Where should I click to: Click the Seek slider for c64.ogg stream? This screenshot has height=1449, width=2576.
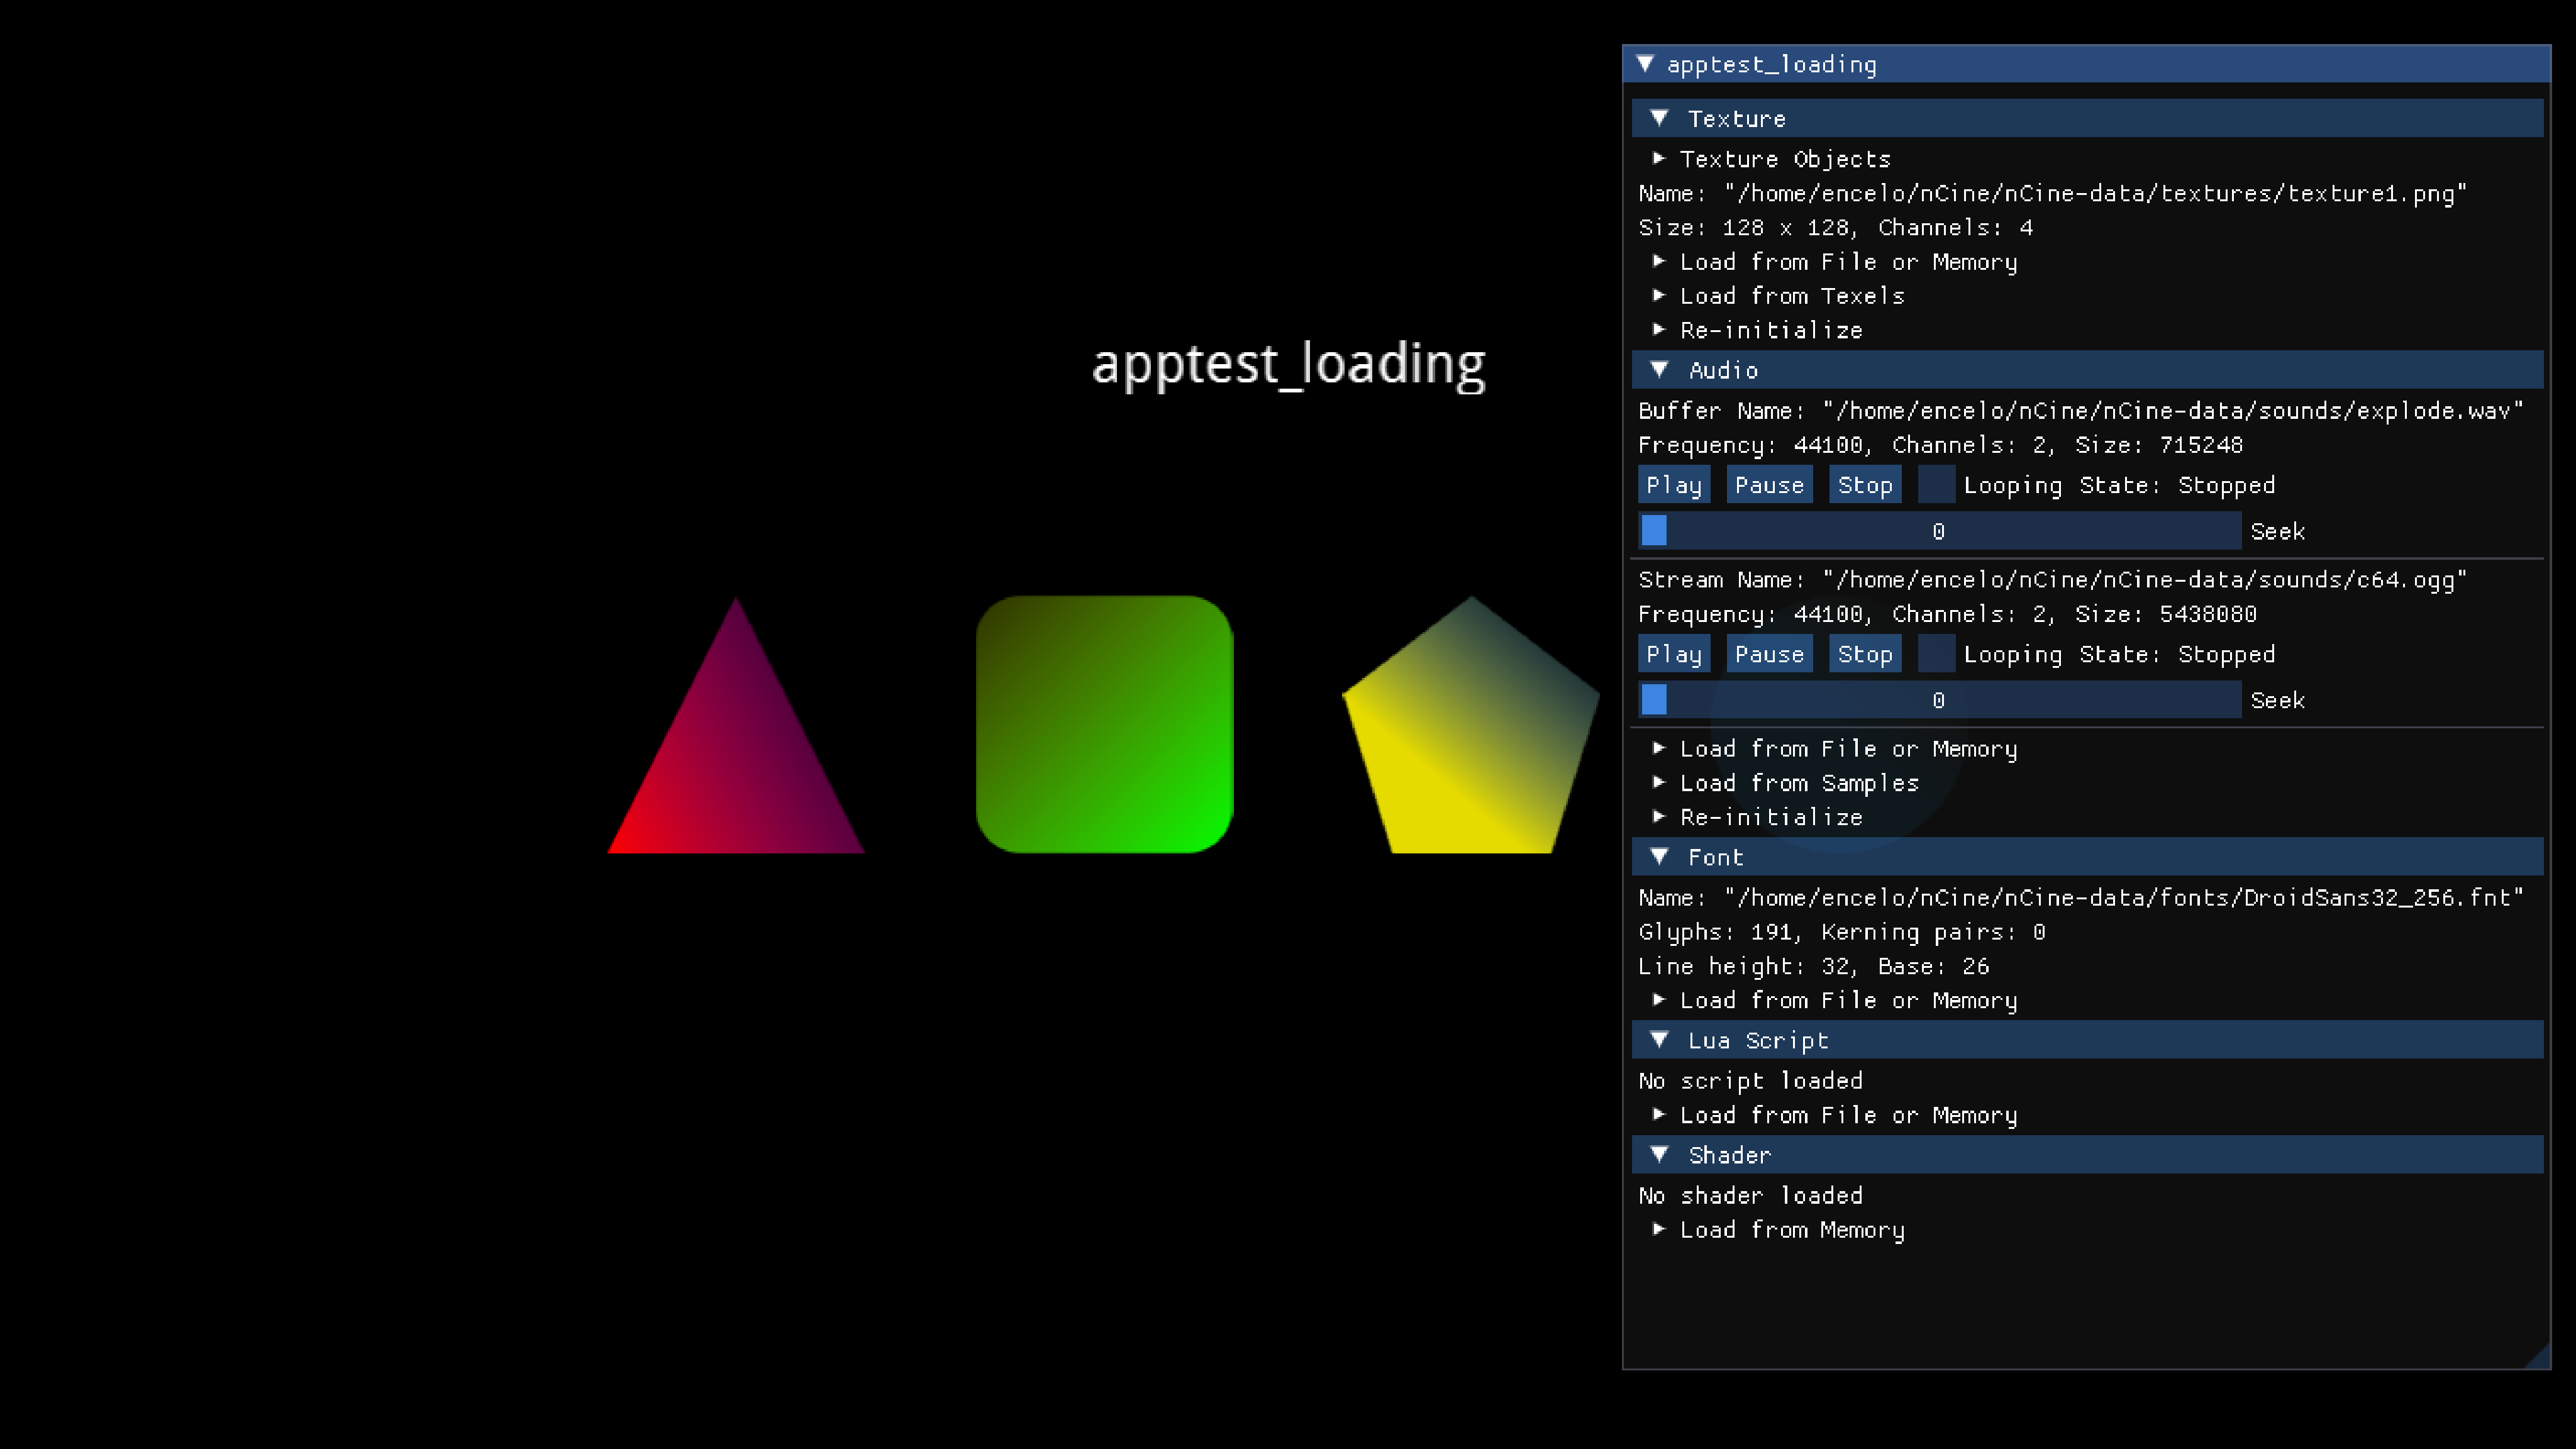coord(1939,700)
